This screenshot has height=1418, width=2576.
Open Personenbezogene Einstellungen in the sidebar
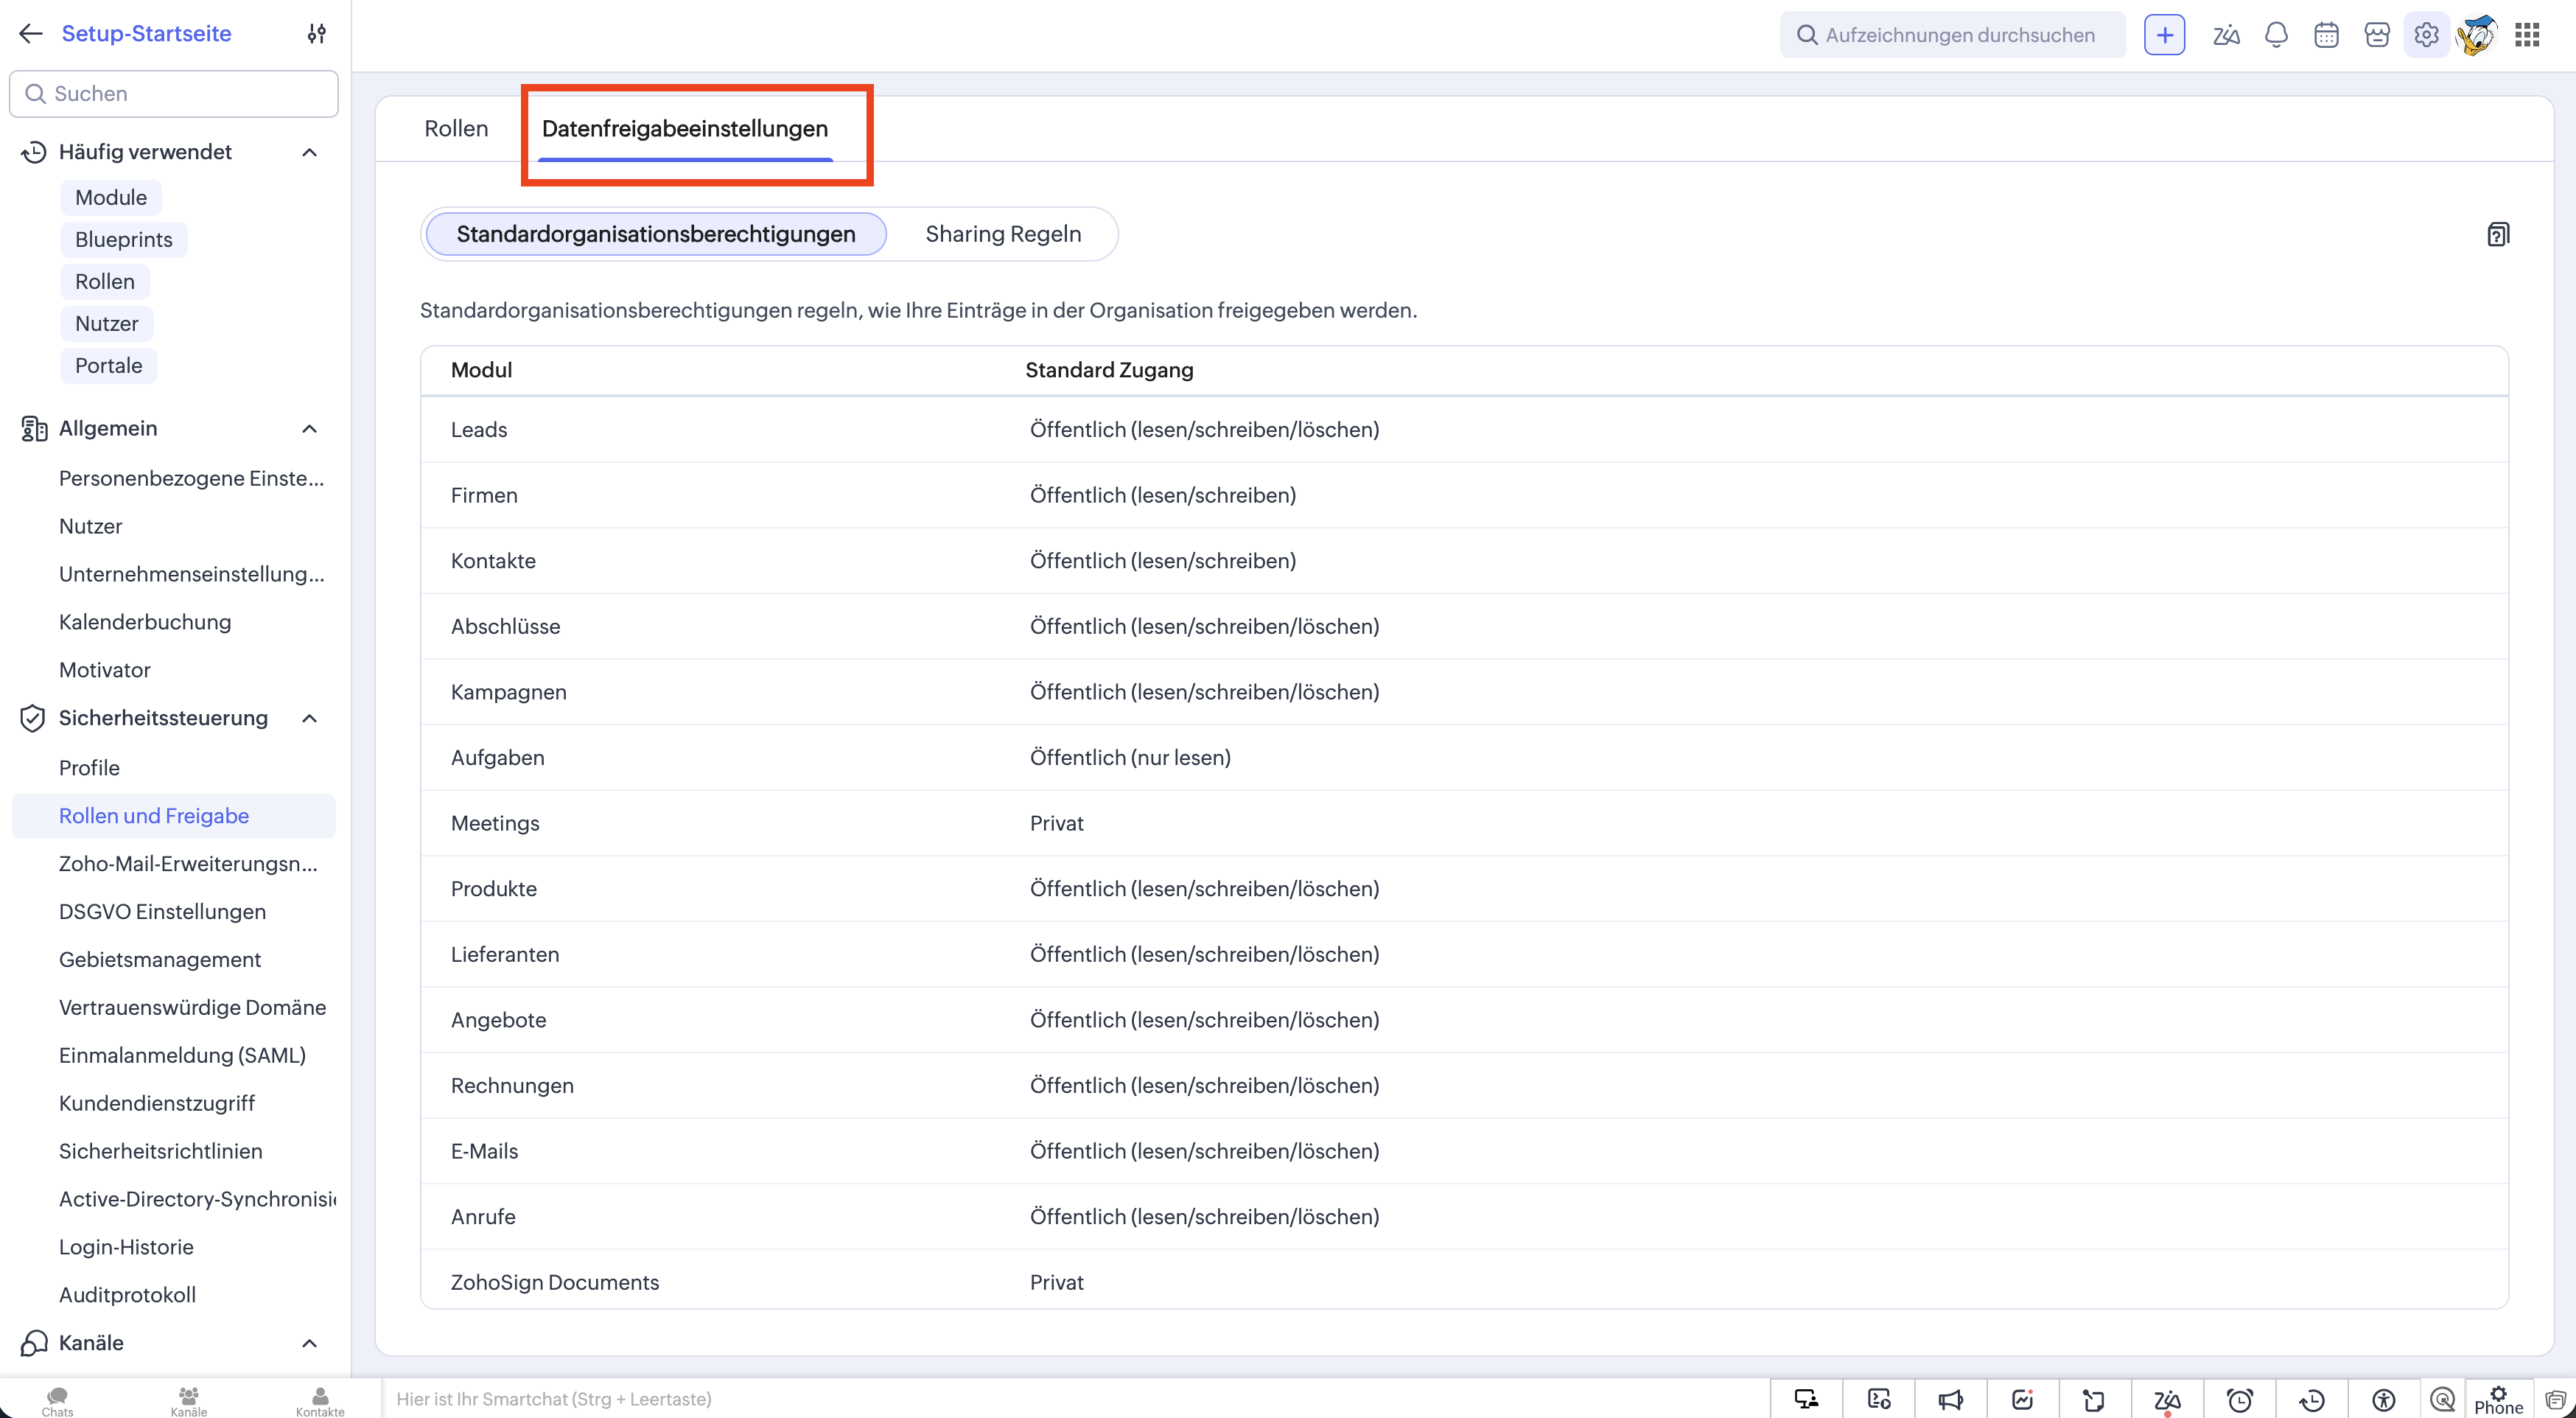pyautogui.click(x=191, y=478)
